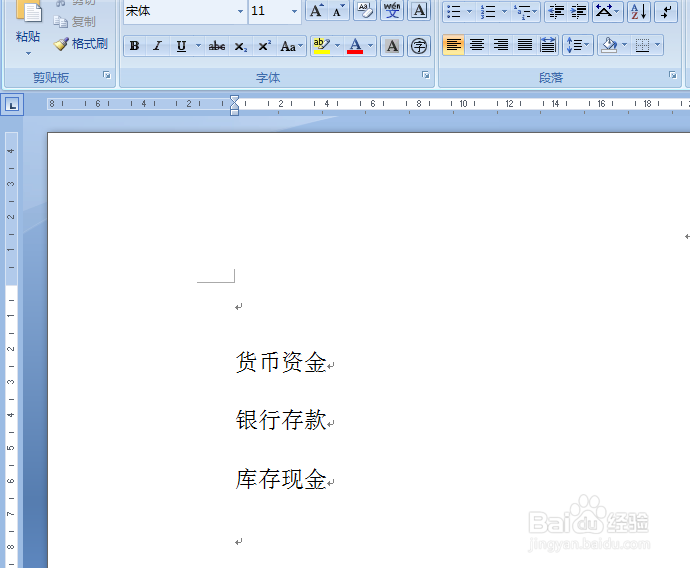Viewport: 690px width, 568px height.
Task: Click the Phonetic Guide (wén) icon
Action: [392, 11]
